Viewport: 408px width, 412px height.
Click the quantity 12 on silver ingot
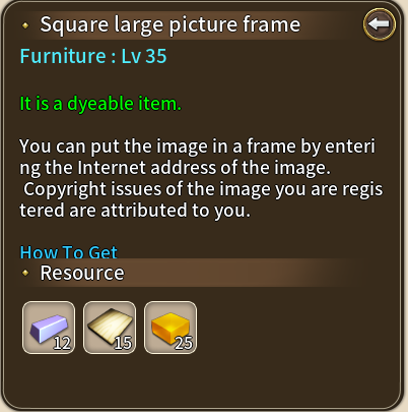62,343
